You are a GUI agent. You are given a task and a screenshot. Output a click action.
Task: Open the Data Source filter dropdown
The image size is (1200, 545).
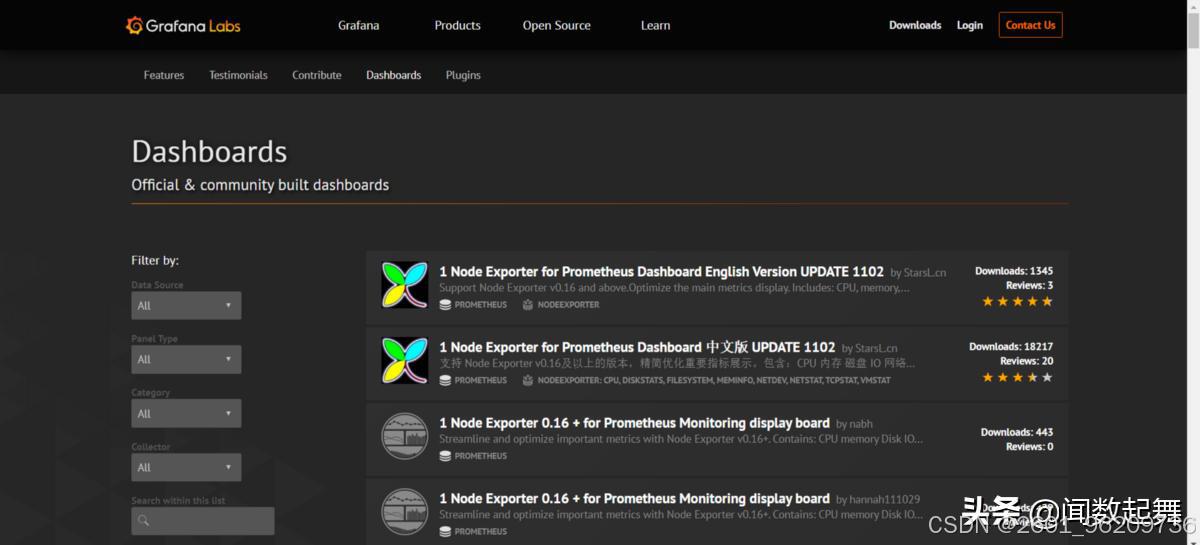186,306
